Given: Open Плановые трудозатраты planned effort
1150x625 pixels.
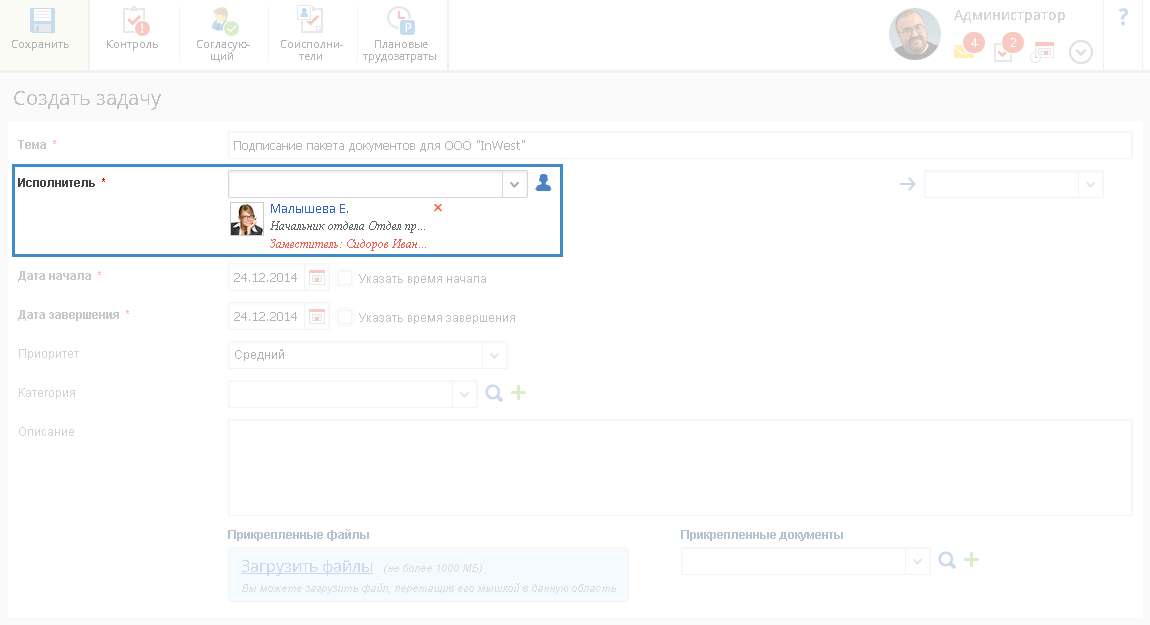Looking at the screenshot, I should (x=401, y=24).
